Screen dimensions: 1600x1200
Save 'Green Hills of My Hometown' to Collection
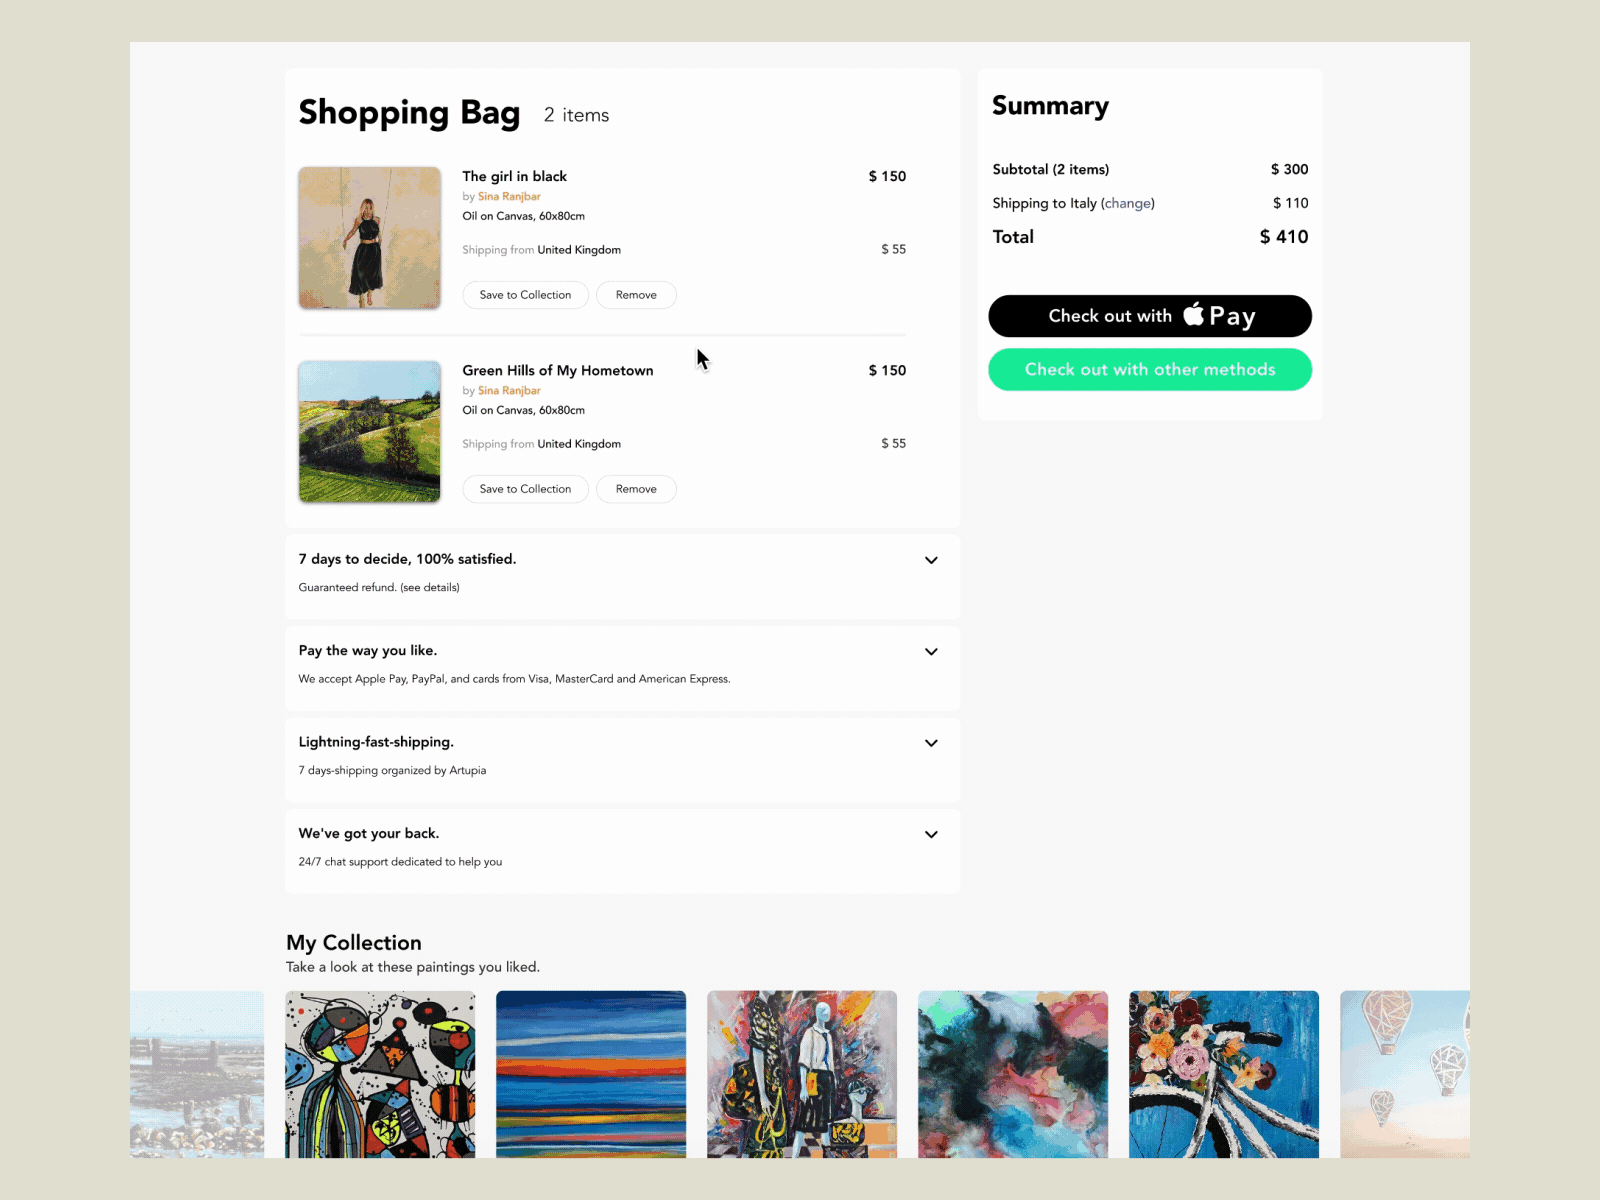coord(525,488)
